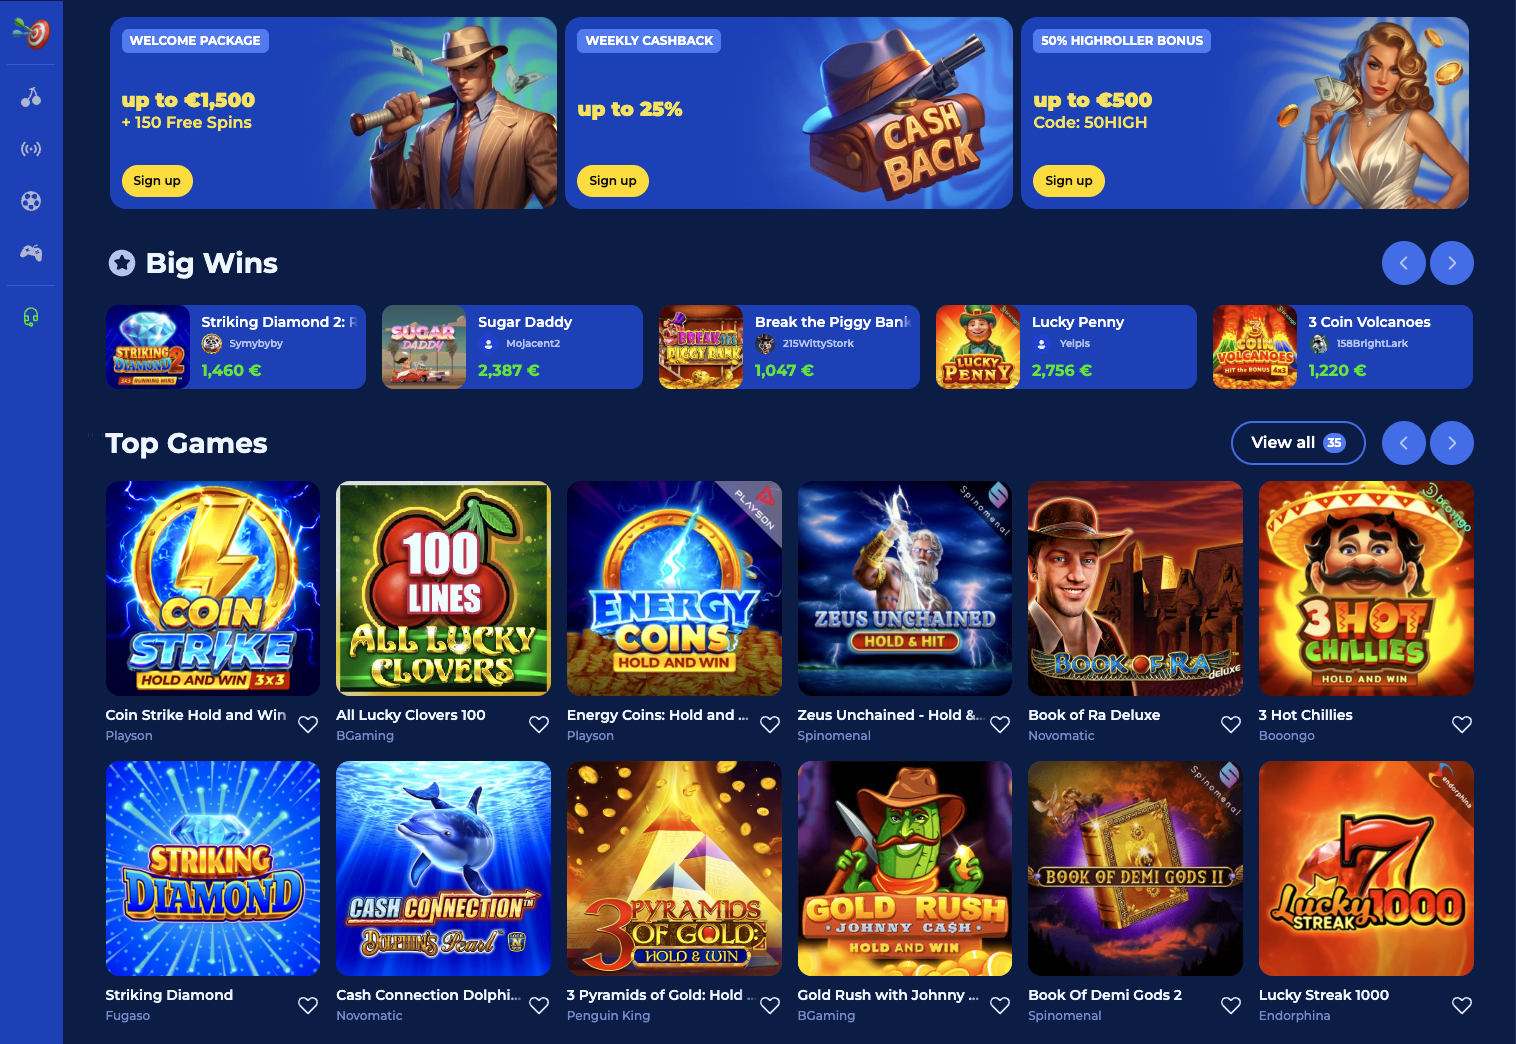Screen dimensions: 1516x1044
Task: Open the Sugar Daddy big win card
Action: pyautogui.click(x=512, y=347)
